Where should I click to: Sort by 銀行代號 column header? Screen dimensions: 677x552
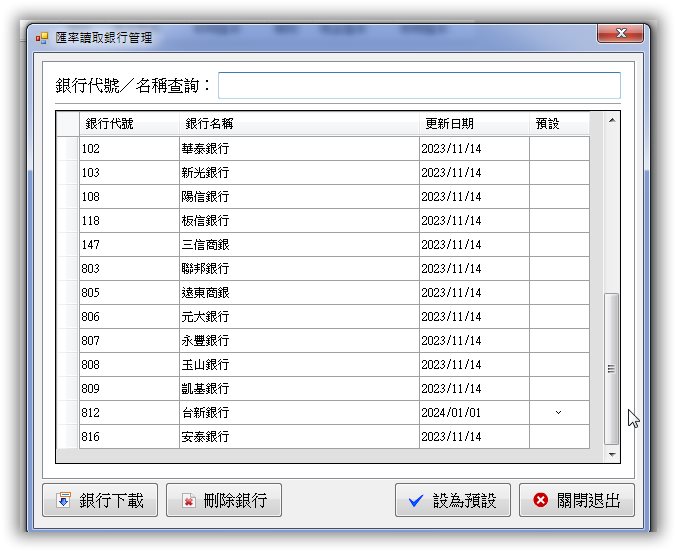129,124
